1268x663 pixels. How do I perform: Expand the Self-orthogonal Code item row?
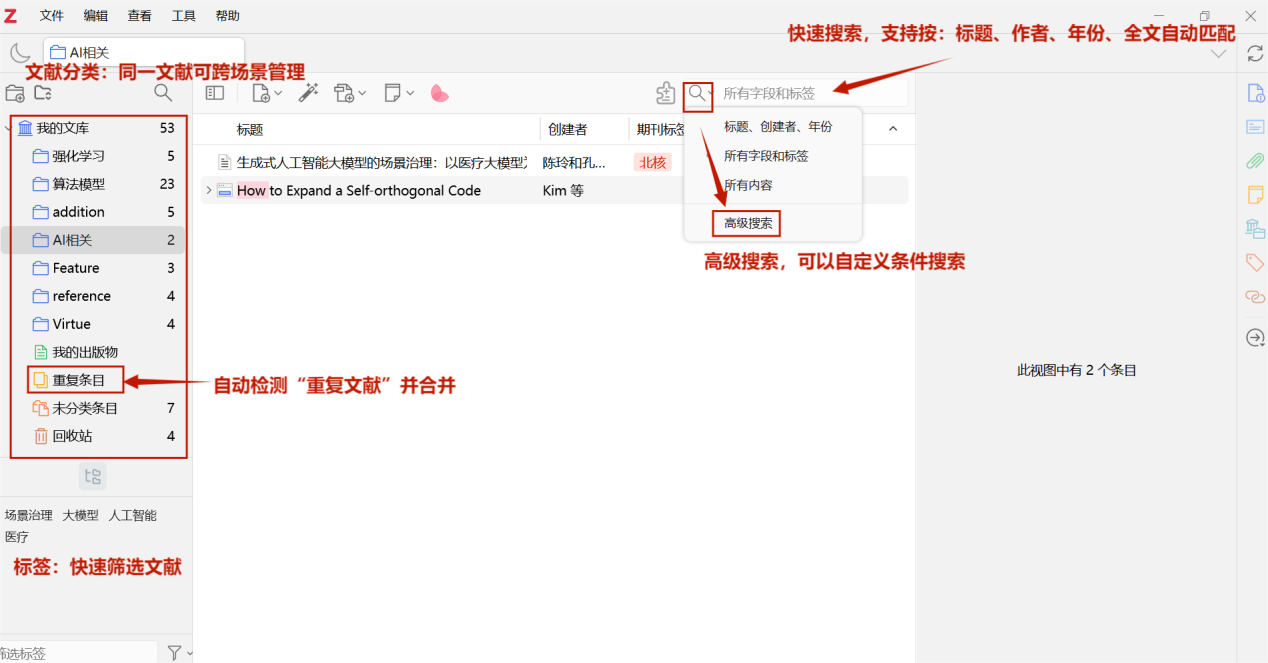coord(208,190)
